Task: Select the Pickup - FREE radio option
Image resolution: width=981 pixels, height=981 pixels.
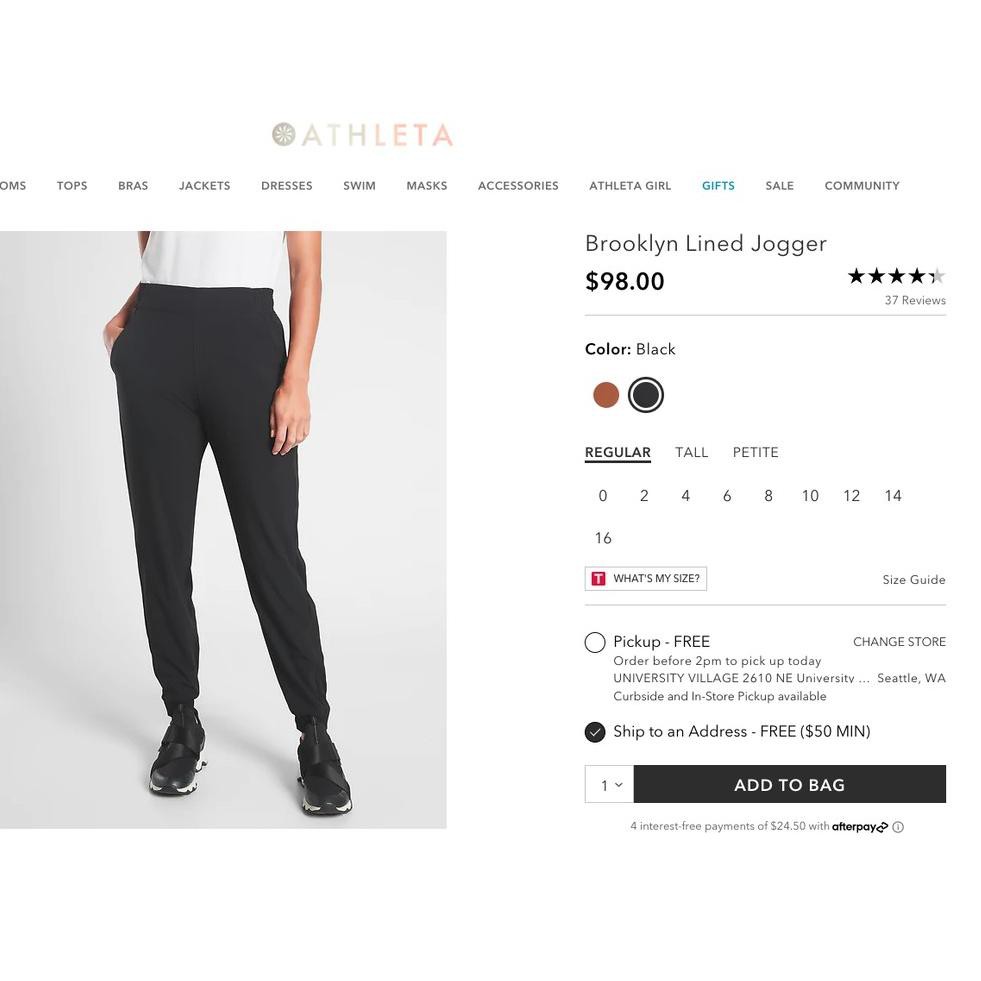Action: coord(594,643)
